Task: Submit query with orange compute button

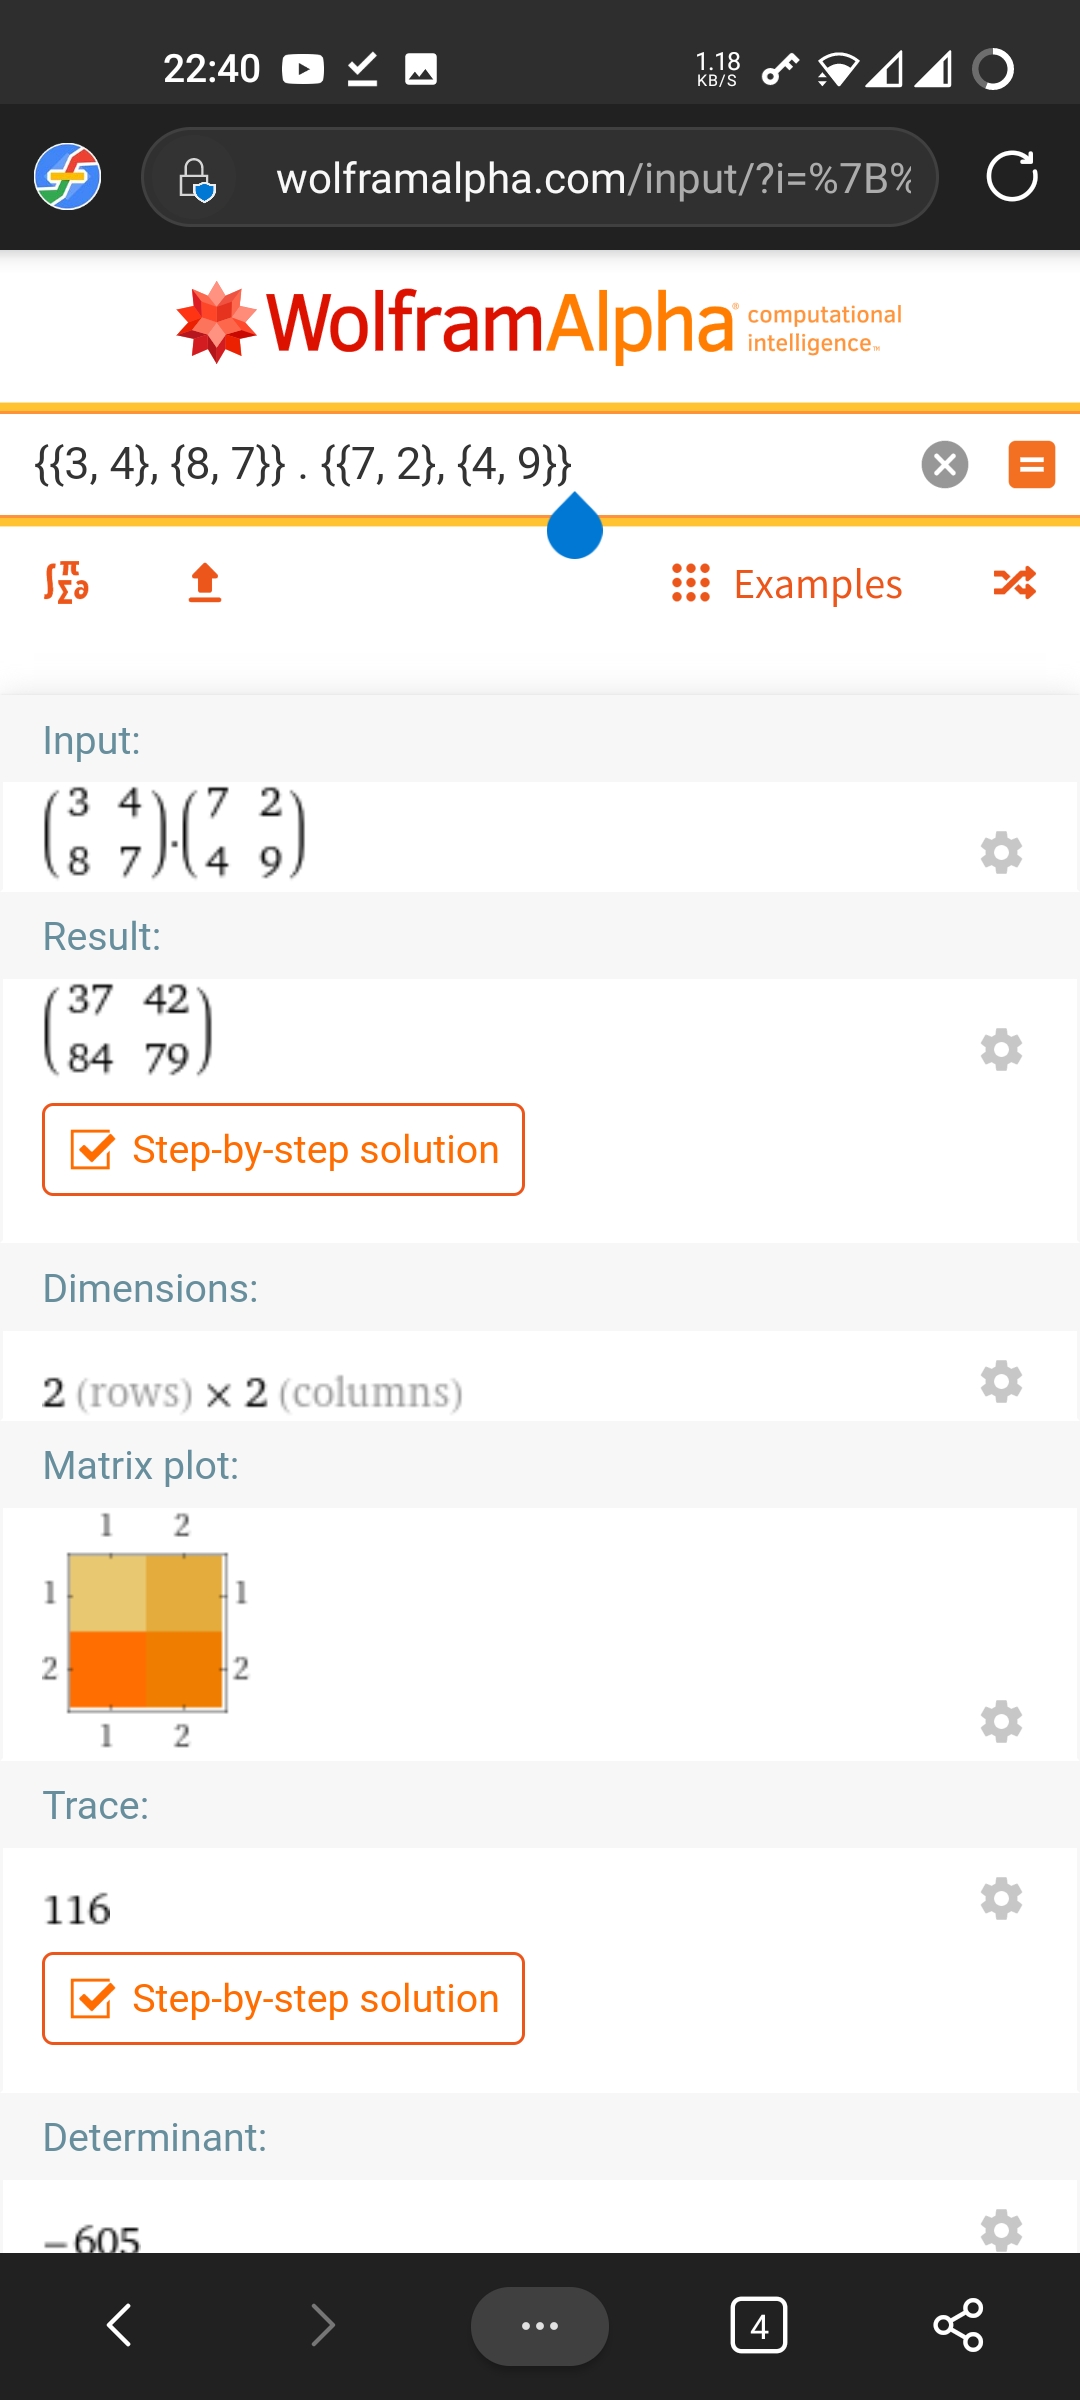Action: pyautogui.click(x=1031, y=465)
